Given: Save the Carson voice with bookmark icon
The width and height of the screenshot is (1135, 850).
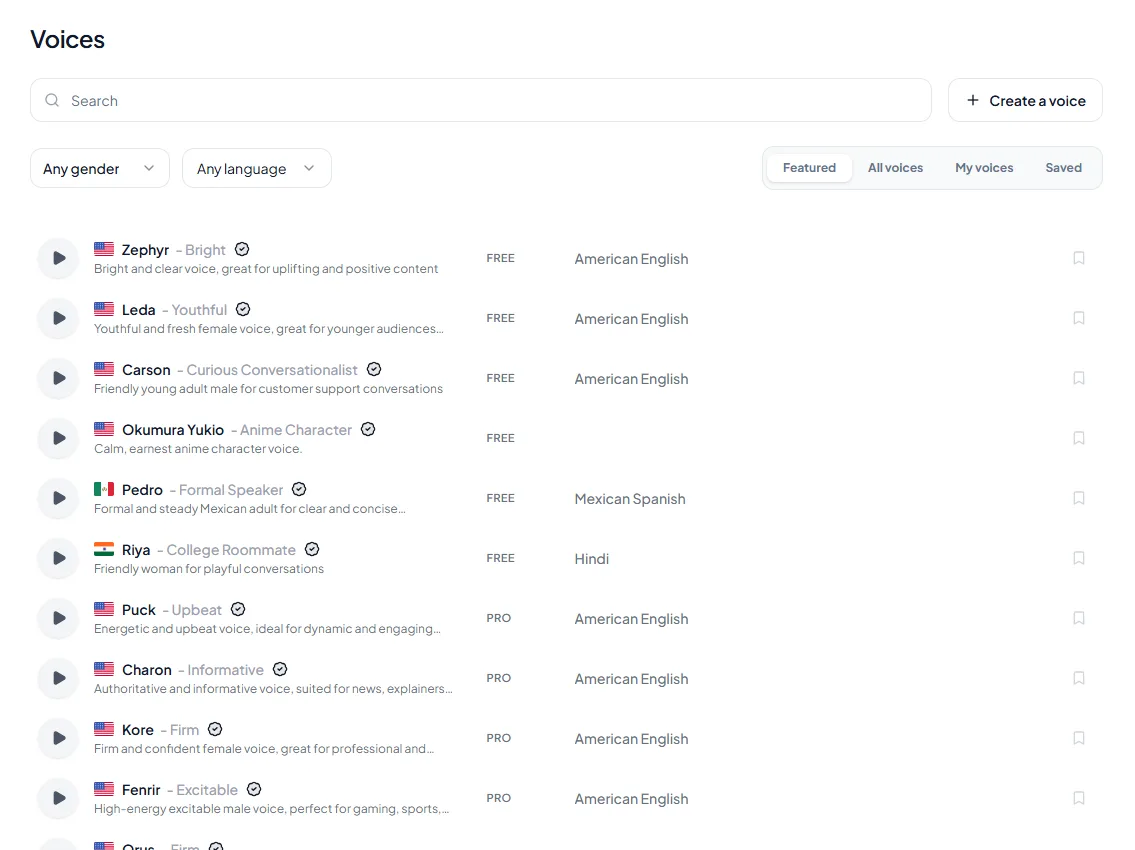Looking at the screenshot, I should [1079, 378].
